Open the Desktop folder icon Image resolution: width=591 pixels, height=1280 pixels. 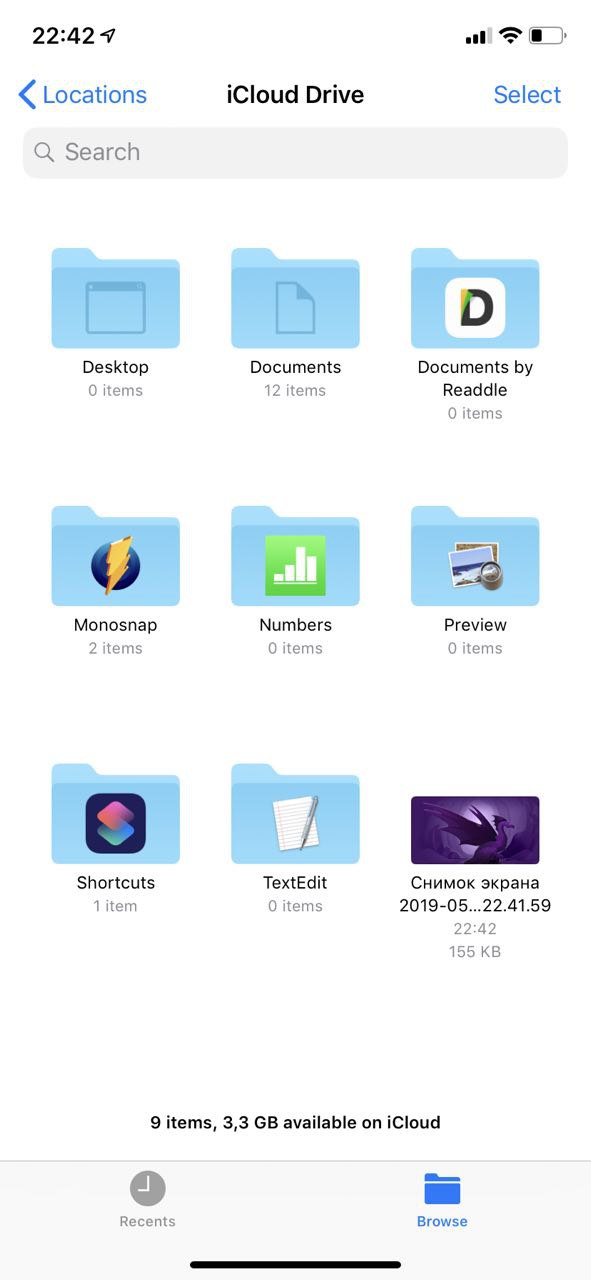(x=115, y=298)
